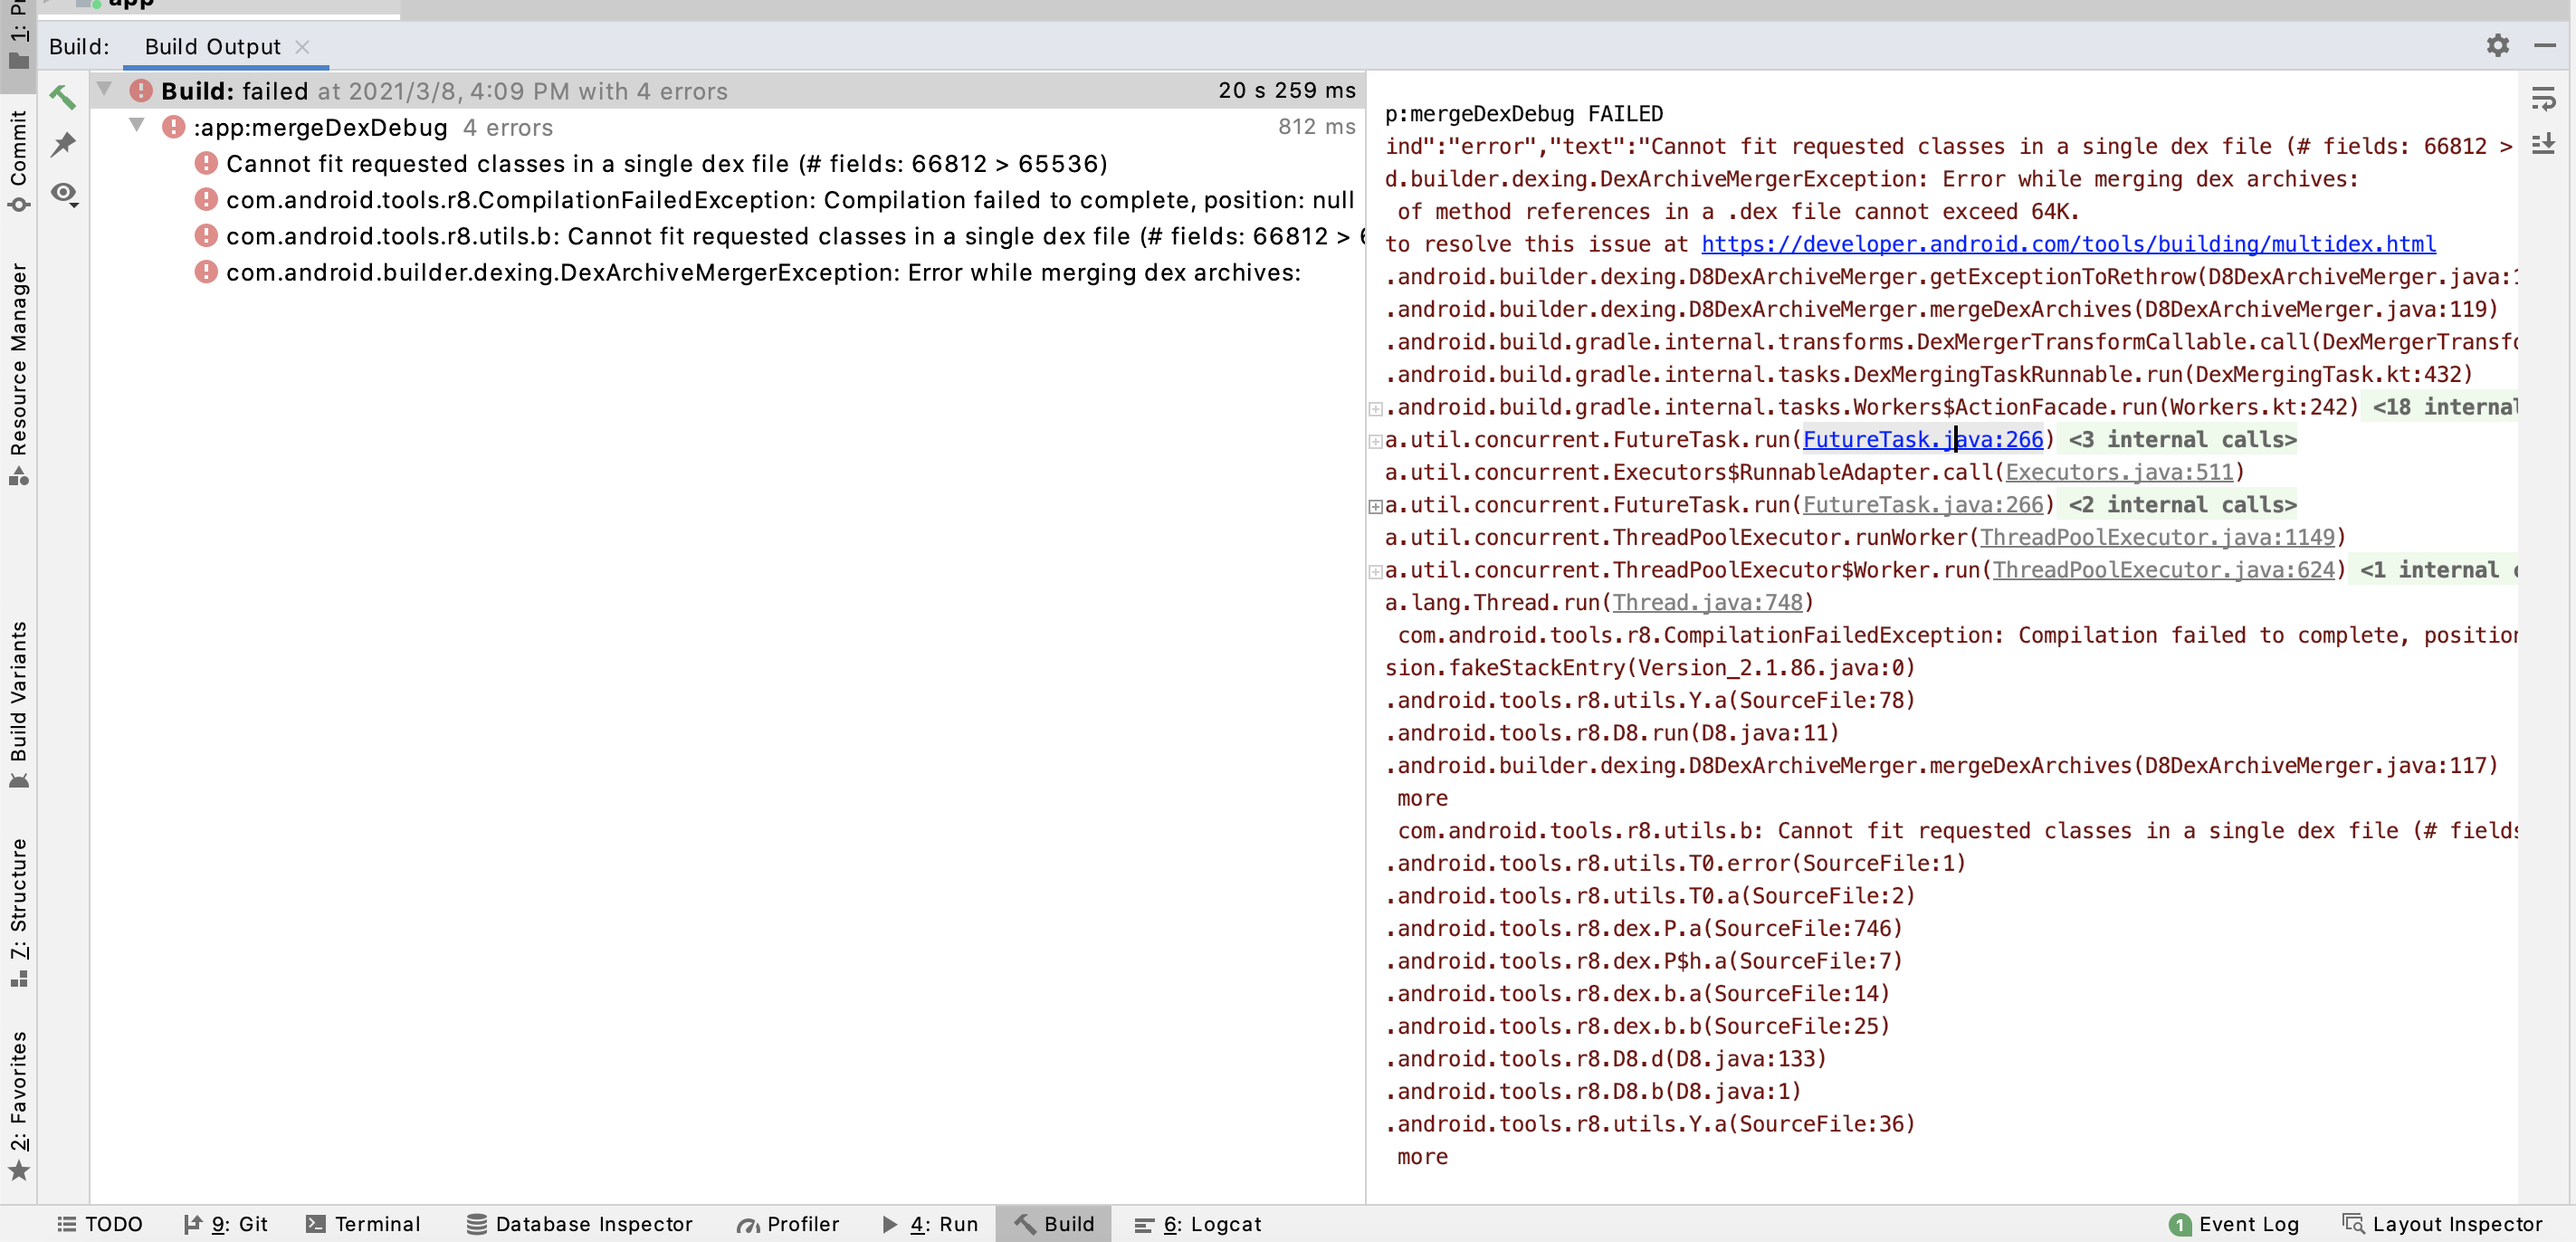
Task: Open the 4: Run tool window
Action: point(930,1224)
